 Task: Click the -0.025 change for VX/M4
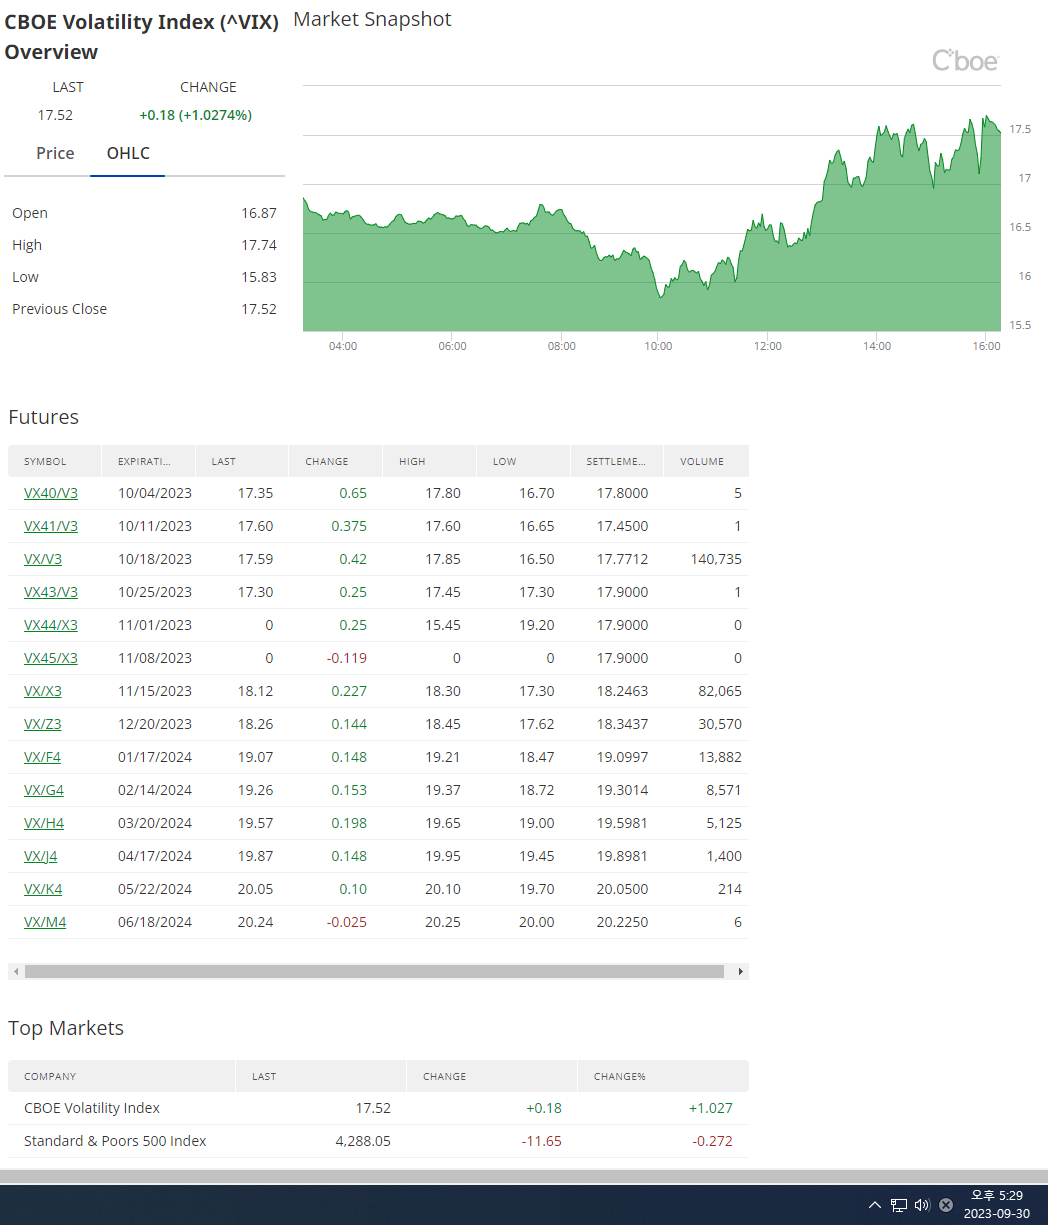(347, 922)
